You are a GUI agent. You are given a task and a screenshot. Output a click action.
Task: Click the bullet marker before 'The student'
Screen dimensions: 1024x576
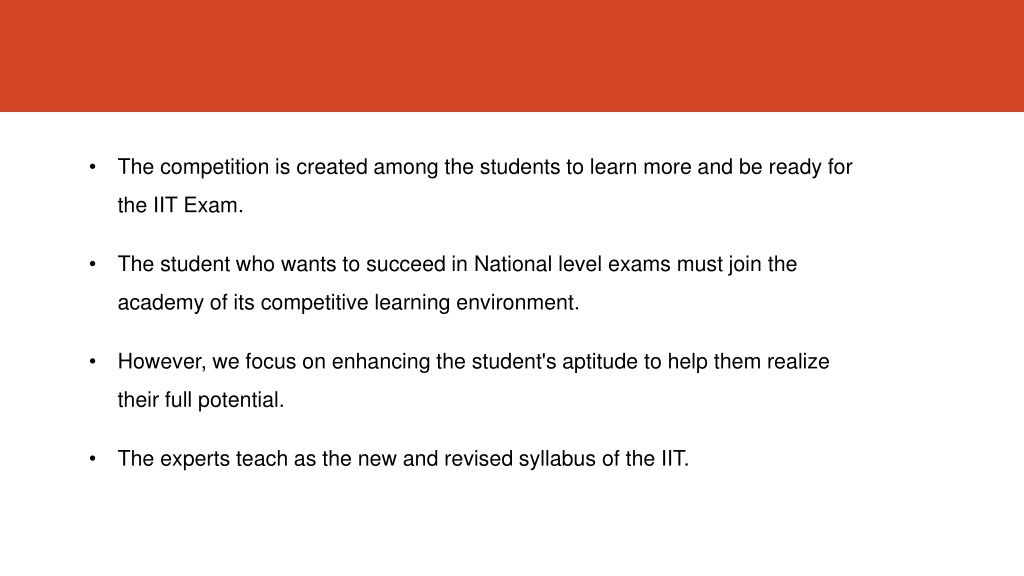[x=93, y=264]
